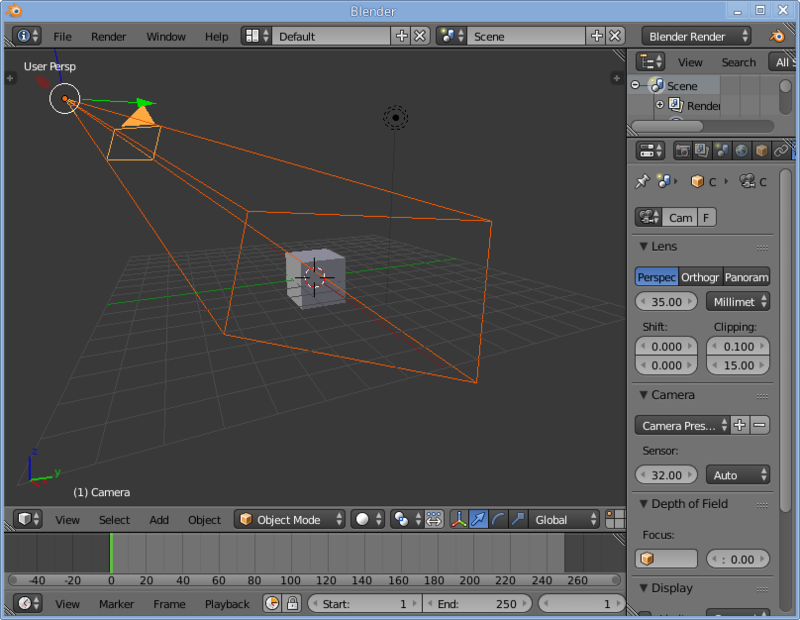Collapse the Depth of Field panel

pyautogui.click(x=644, y=504)
